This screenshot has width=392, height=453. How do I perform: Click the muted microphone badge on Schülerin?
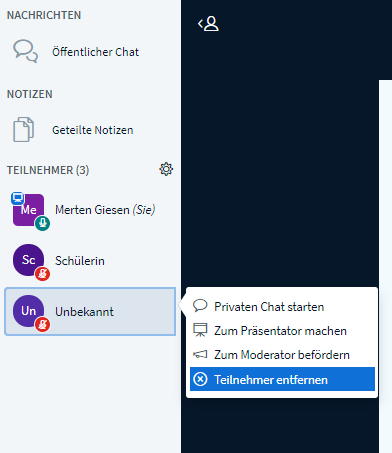coord(43,274)
